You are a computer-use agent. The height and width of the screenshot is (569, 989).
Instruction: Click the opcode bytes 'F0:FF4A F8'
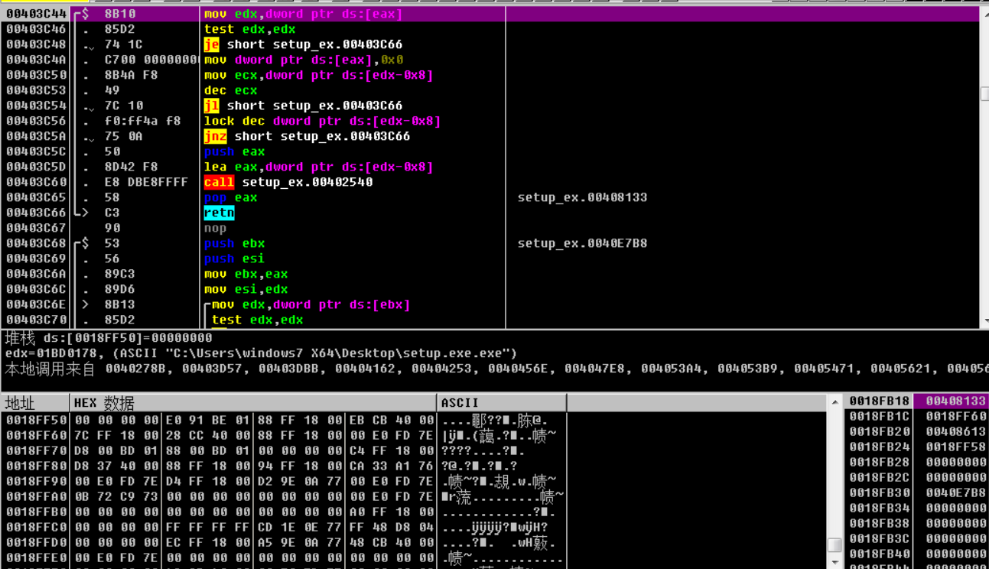[x=143, y=121]
